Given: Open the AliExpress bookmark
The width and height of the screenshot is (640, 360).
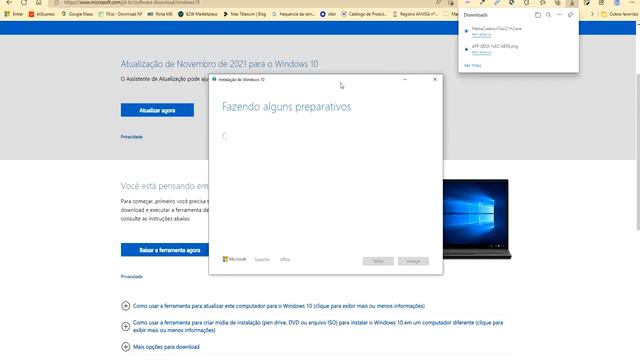Looking at the screenshot, I should [x=42, y=14].
